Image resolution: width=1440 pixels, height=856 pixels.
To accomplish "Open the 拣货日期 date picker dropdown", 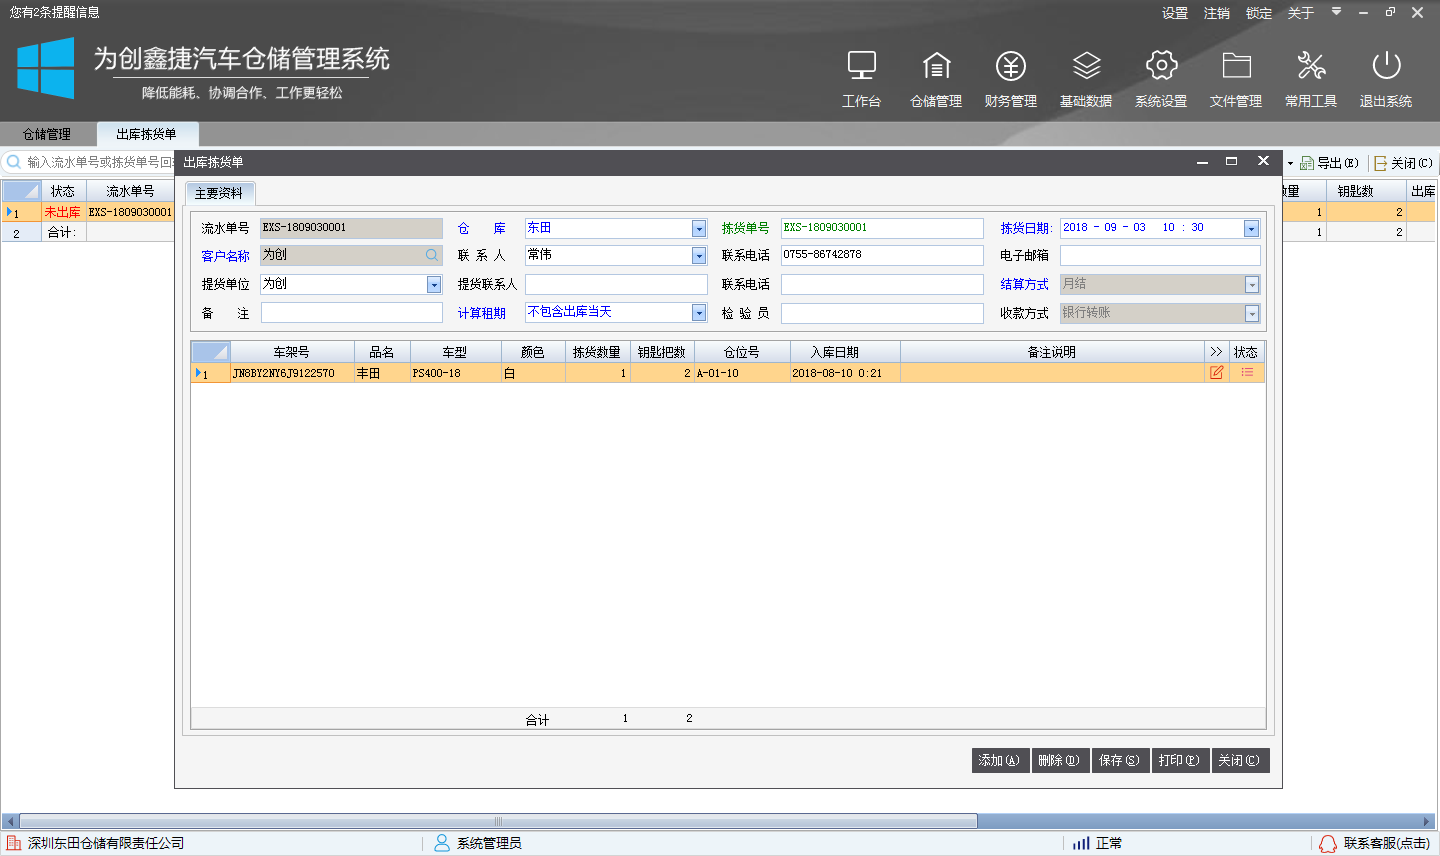I will pos(1250,227).
